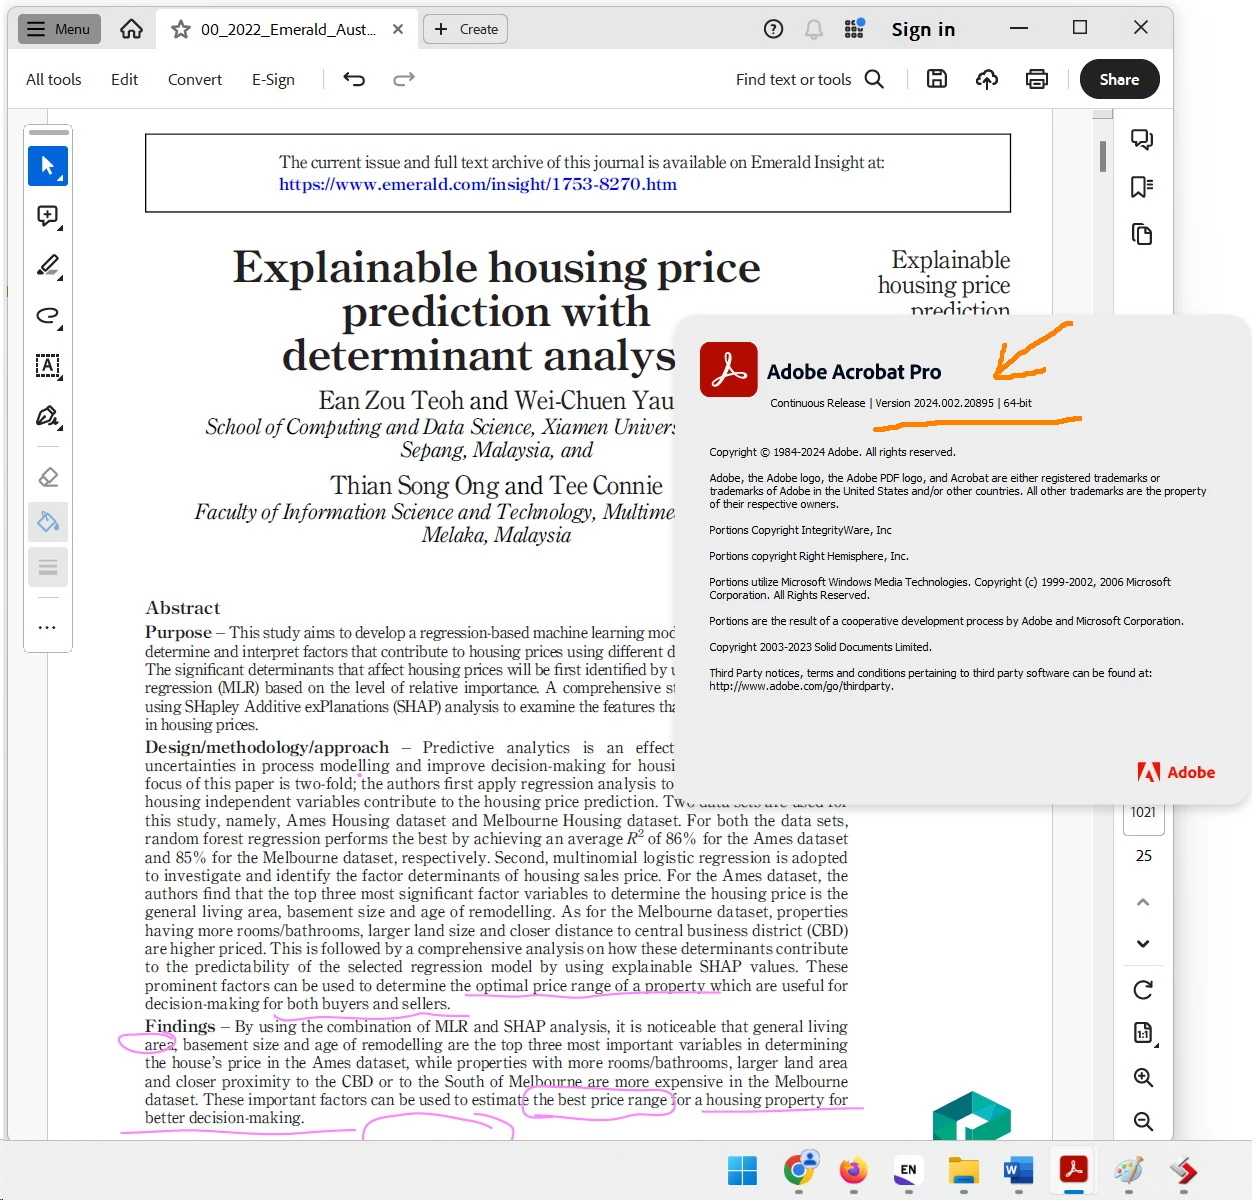Image resolution: width=1252 pixels, height=1200 pixels.
Task: Print the document
Action: (x=1037, y=79)
